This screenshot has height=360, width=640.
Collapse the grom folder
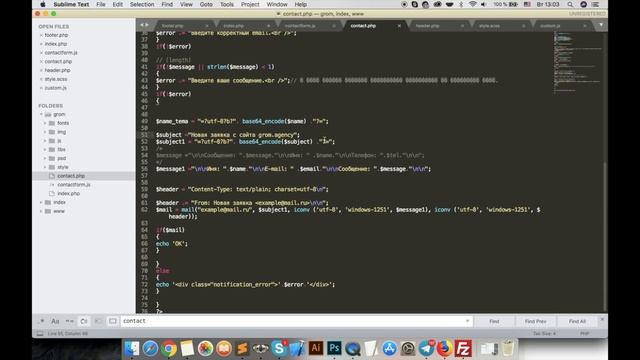[41, 114]
